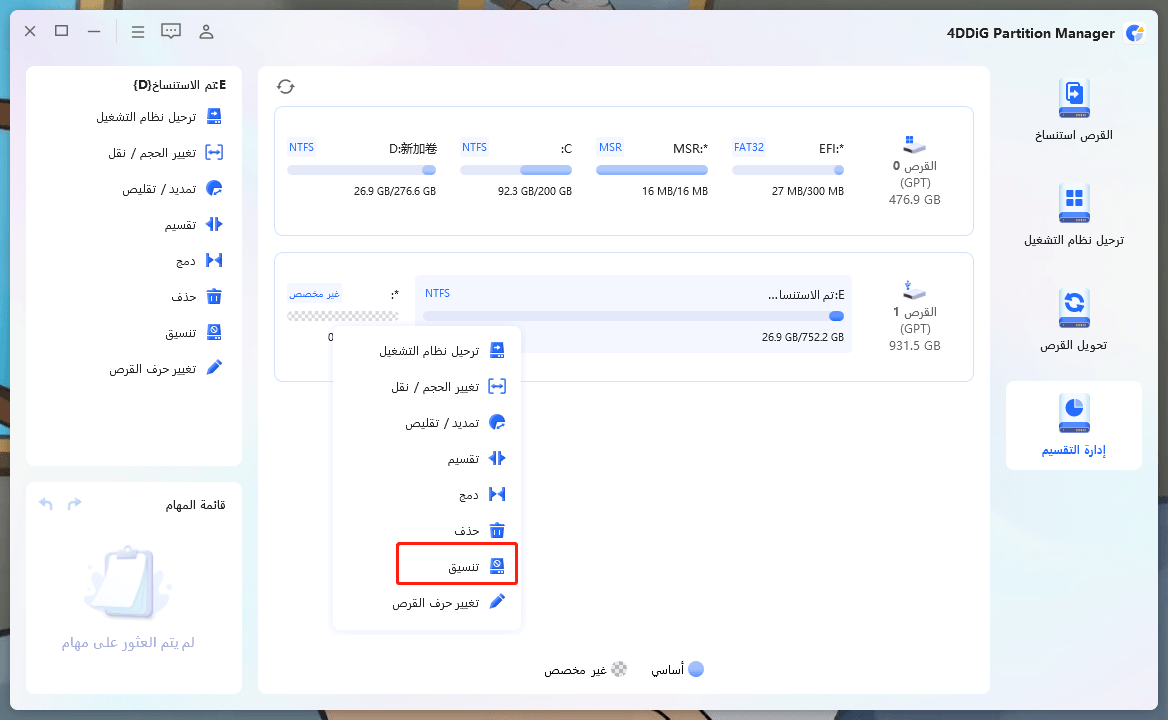Select the Split (تقسيم) icon in left panel
This screenshot has width=1168, height=720.
point(212,224)
